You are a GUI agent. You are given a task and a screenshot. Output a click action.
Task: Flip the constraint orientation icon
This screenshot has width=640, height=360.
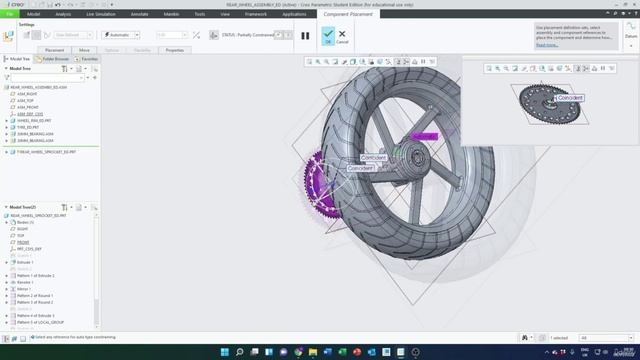[196, 35]
